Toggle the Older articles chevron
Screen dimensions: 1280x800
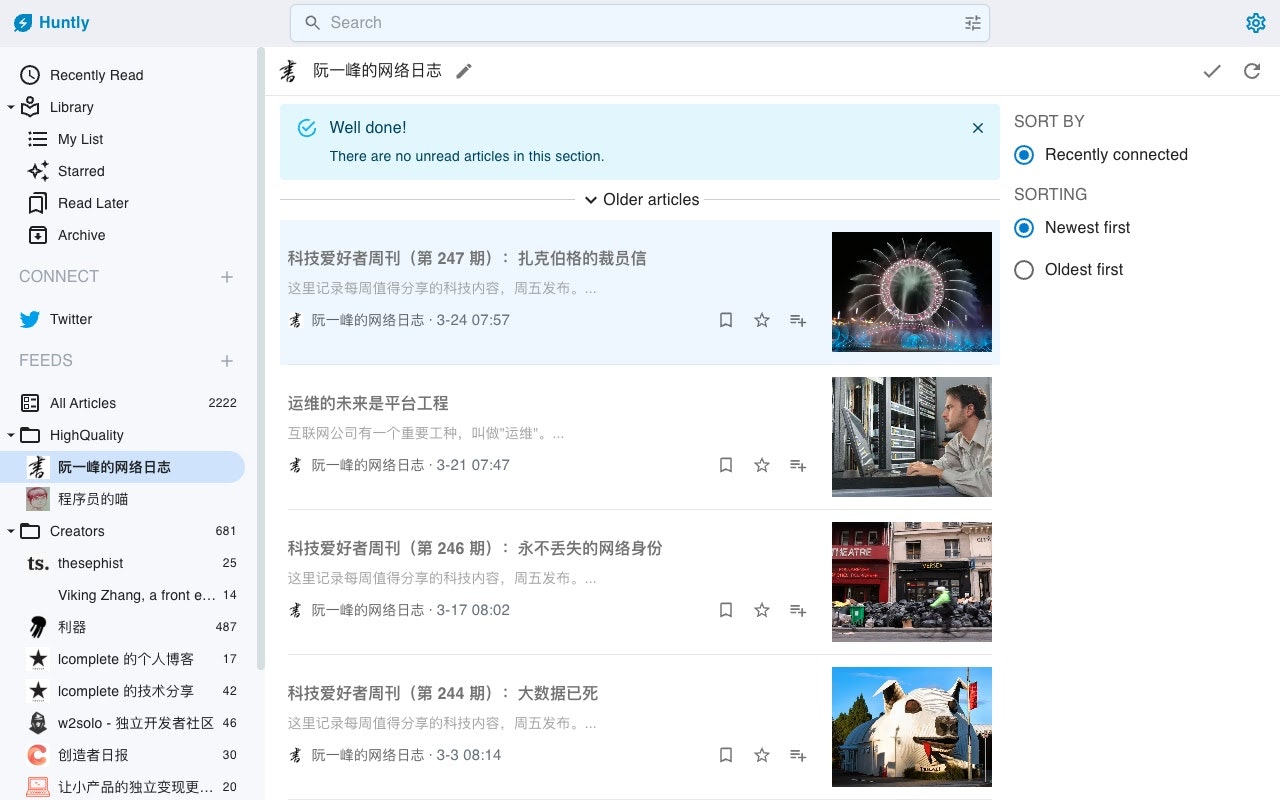[x=591, y=200]
